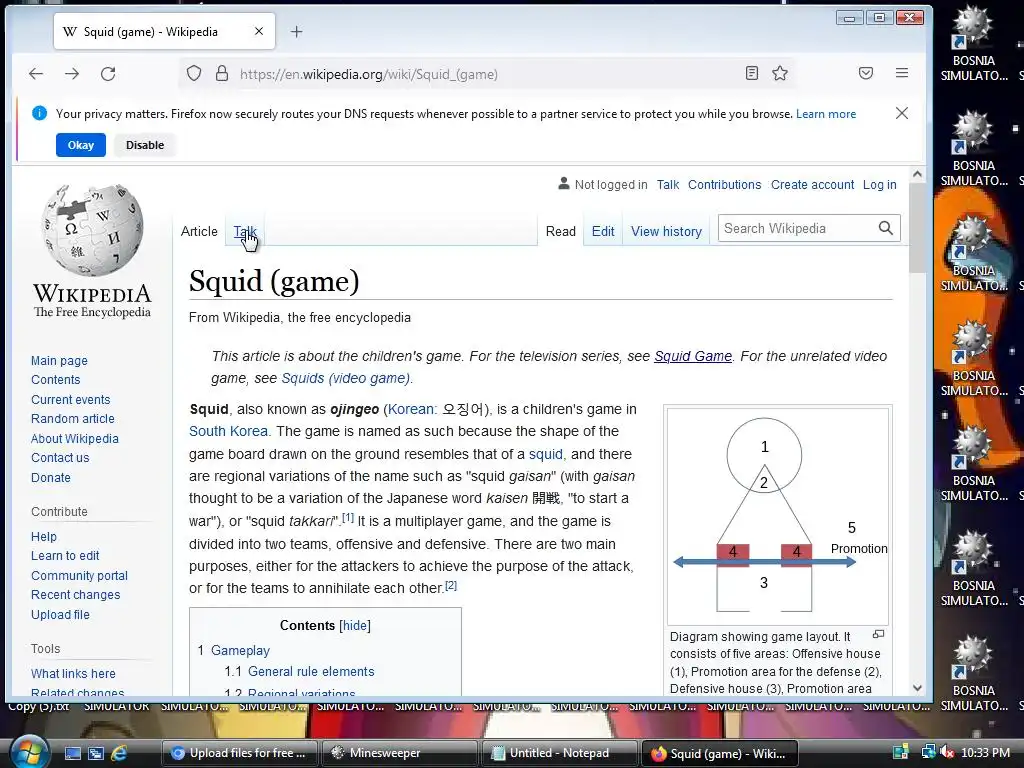Follow the squid animal link
Screen dimensions: 1024x768
[545, 454]
